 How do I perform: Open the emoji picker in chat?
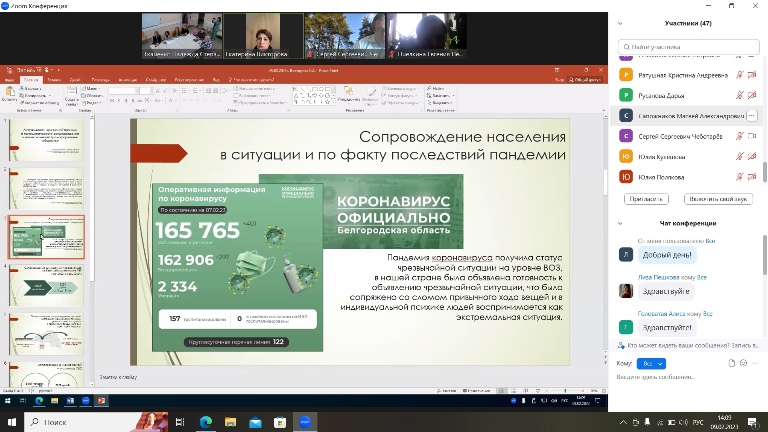[x=743, y=363]
